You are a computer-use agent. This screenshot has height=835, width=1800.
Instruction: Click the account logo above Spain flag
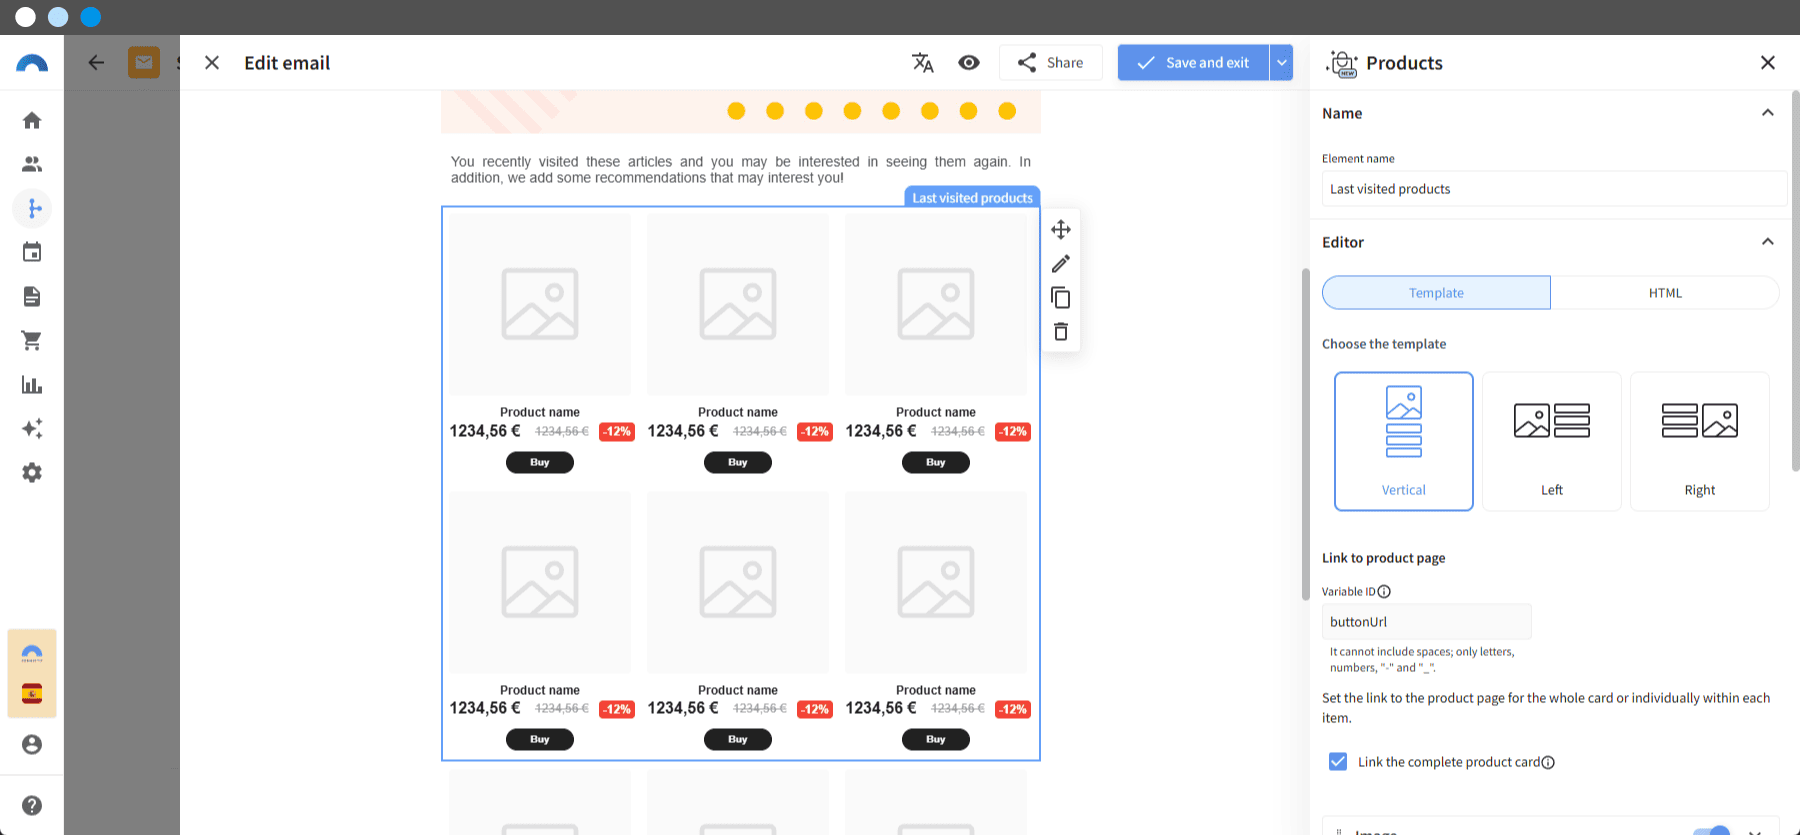32,653
